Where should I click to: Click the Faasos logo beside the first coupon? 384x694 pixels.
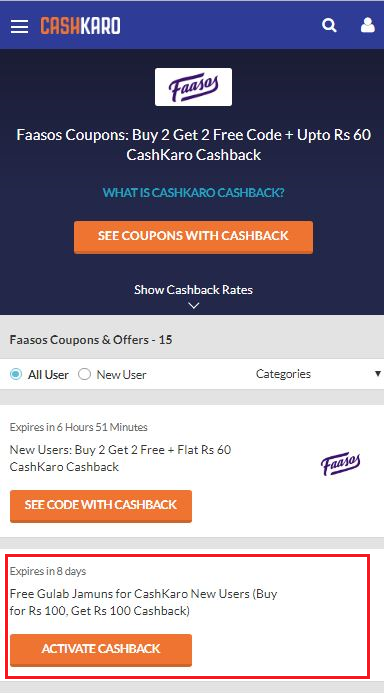click(x=340, y=464)
